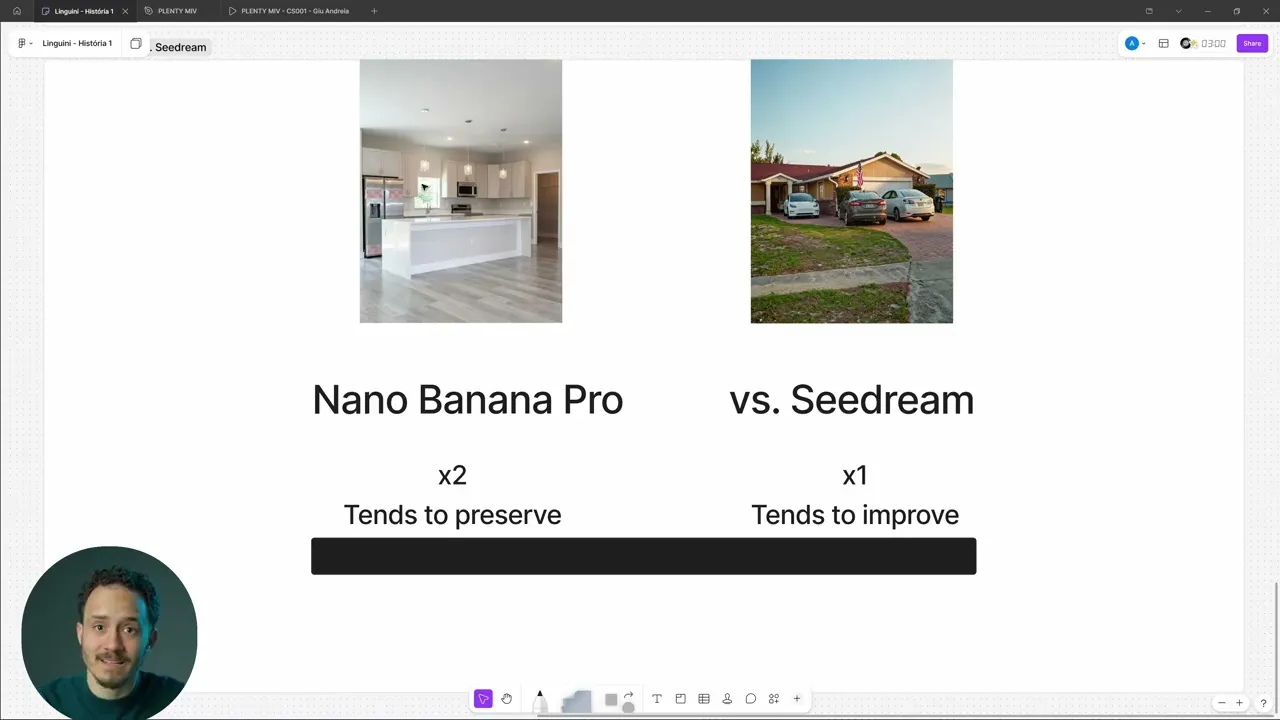Click the Linguini - História 1 file name
The image size is (1280, 720).
click(x=77, y=43)
